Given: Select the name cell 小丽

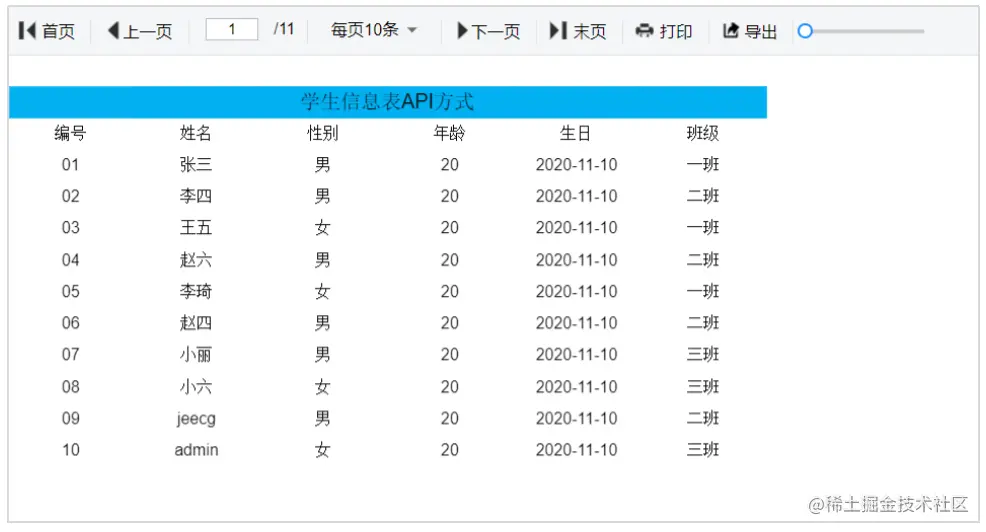Looking at the screenshot, I should [x=196, y=354].
